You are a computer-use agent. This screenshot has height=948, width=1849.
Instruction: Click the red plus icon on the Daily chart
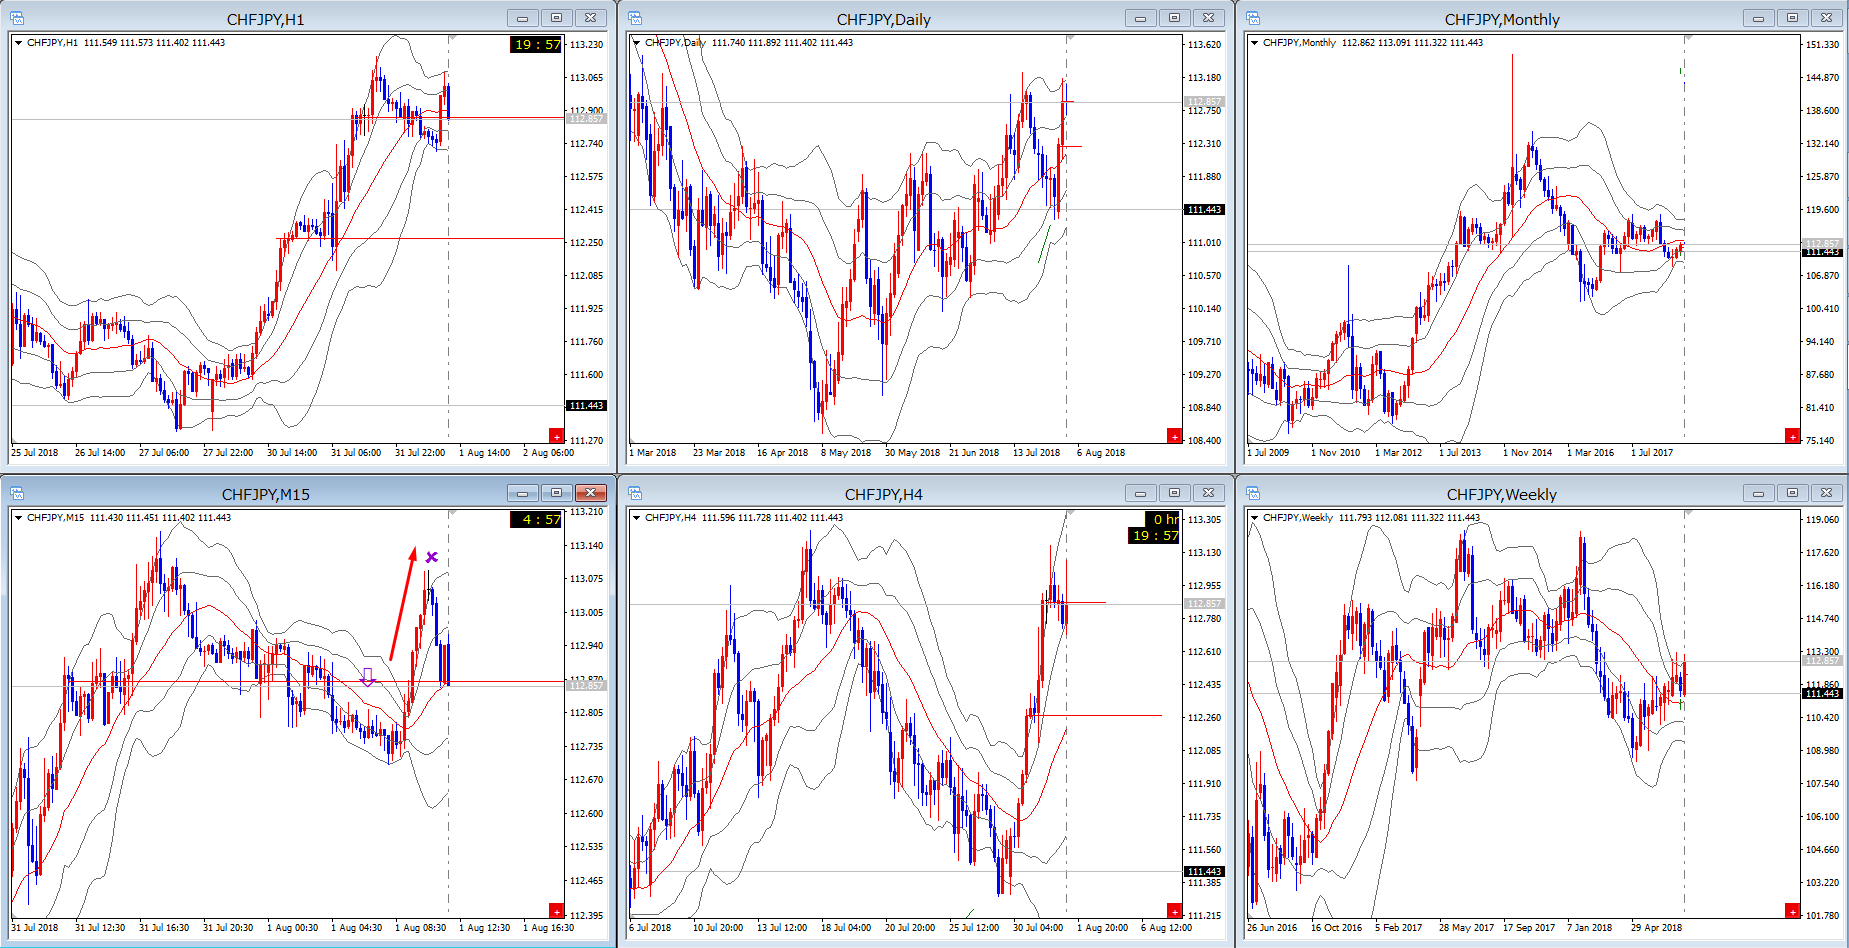1174,435
